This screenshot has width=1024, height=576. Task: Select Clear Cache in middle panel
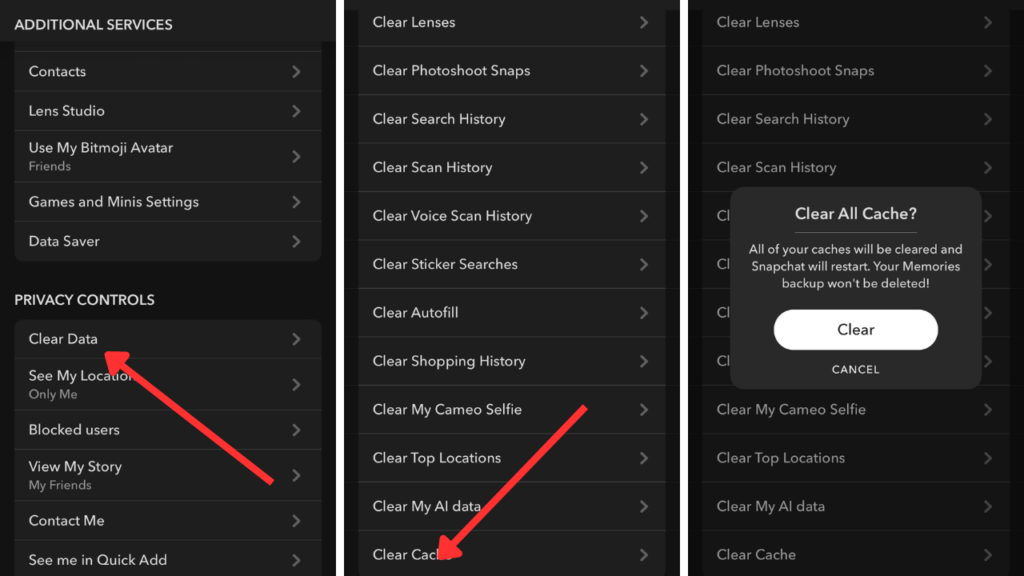click(x=512, y=554)
